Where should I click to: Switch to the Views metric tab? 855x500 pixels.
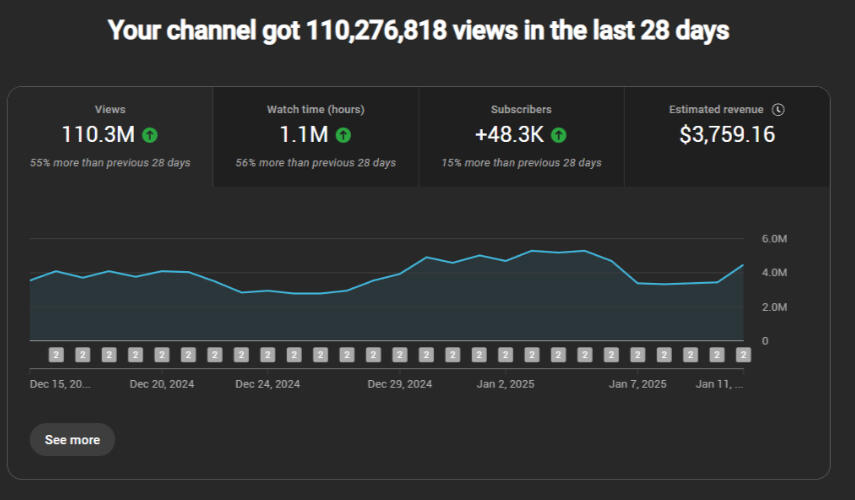point(110,136)
